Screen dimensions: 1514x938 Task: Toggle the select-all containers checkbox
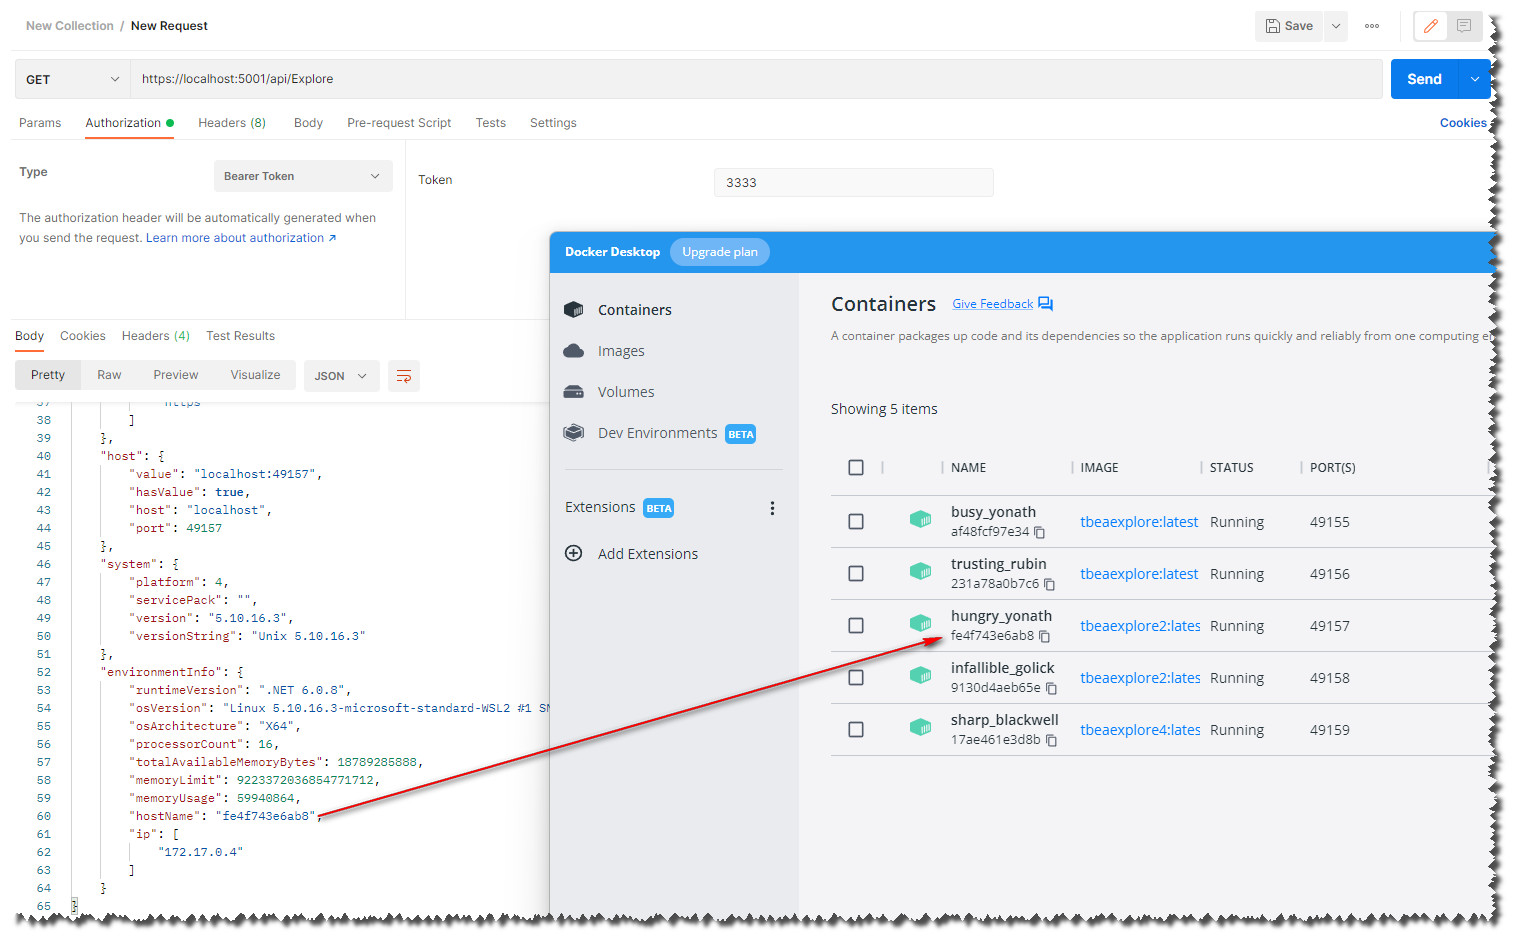coord(856,468)
